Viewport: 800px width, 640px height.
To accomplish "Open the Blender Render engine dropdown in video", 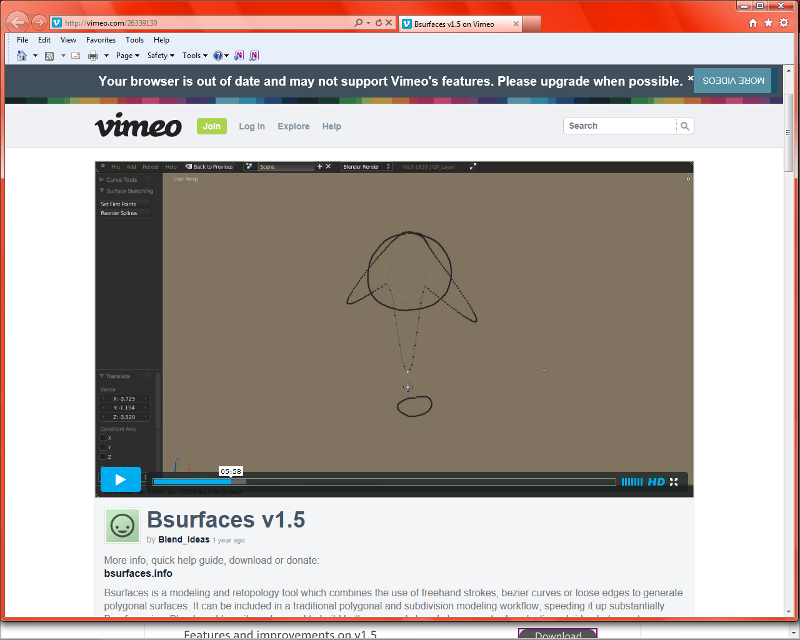I will (x=366, y=167).
